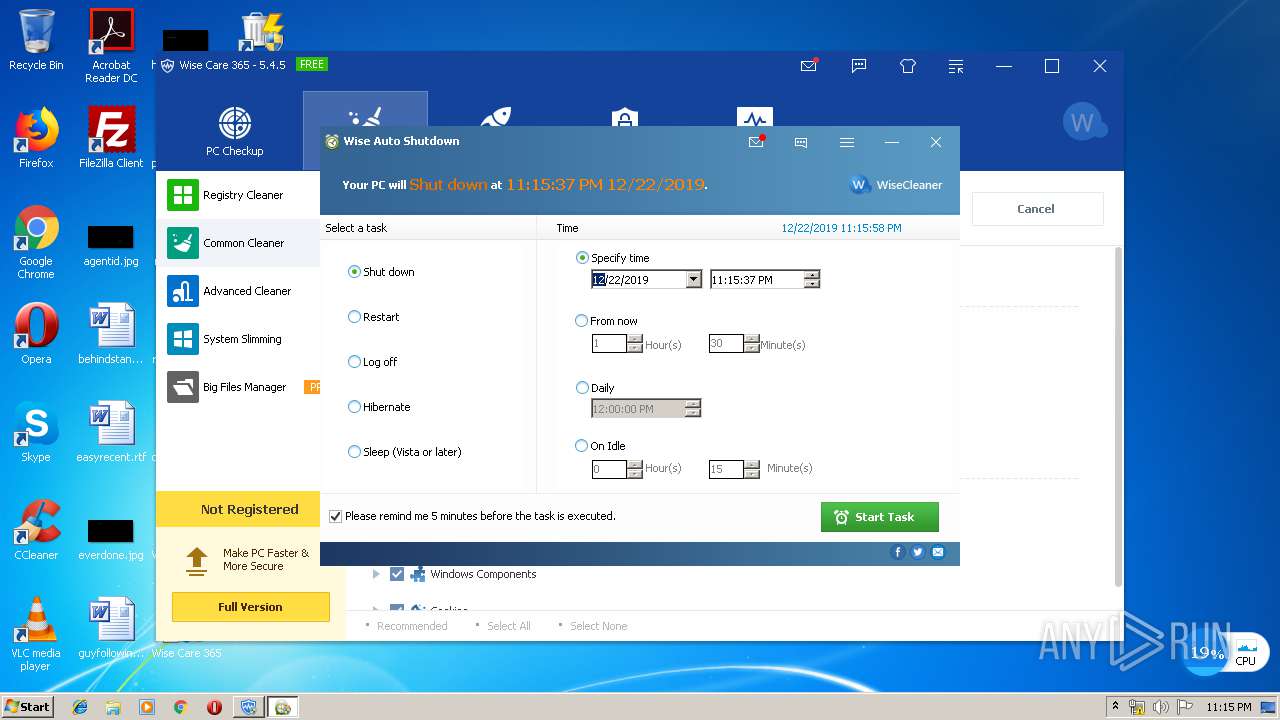The width and height of the screenshot is (1280, 720).
Task: Click the WiseCleaner logo link
Action: tap(896, 185)
